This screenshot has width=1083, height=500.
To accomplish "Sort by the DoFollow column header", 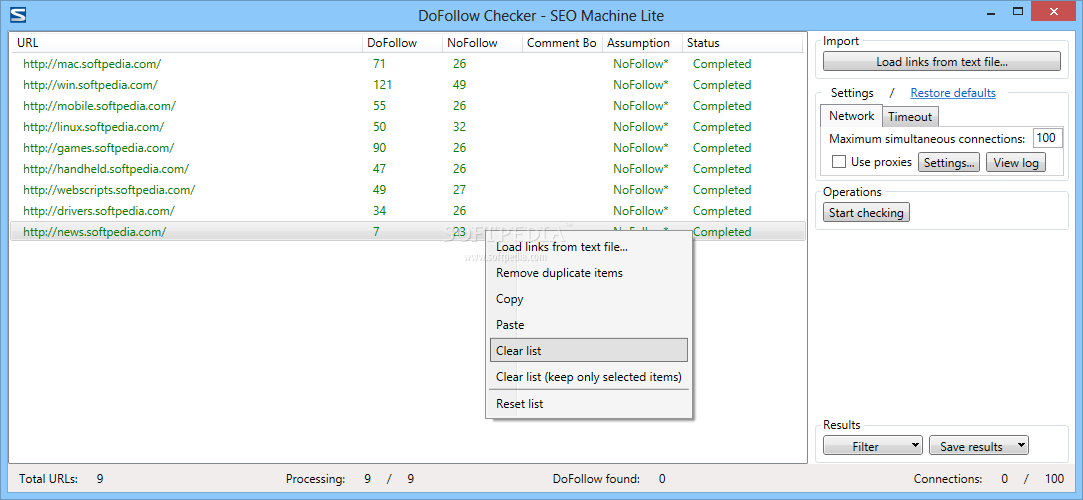I will (x=402, y=43).
